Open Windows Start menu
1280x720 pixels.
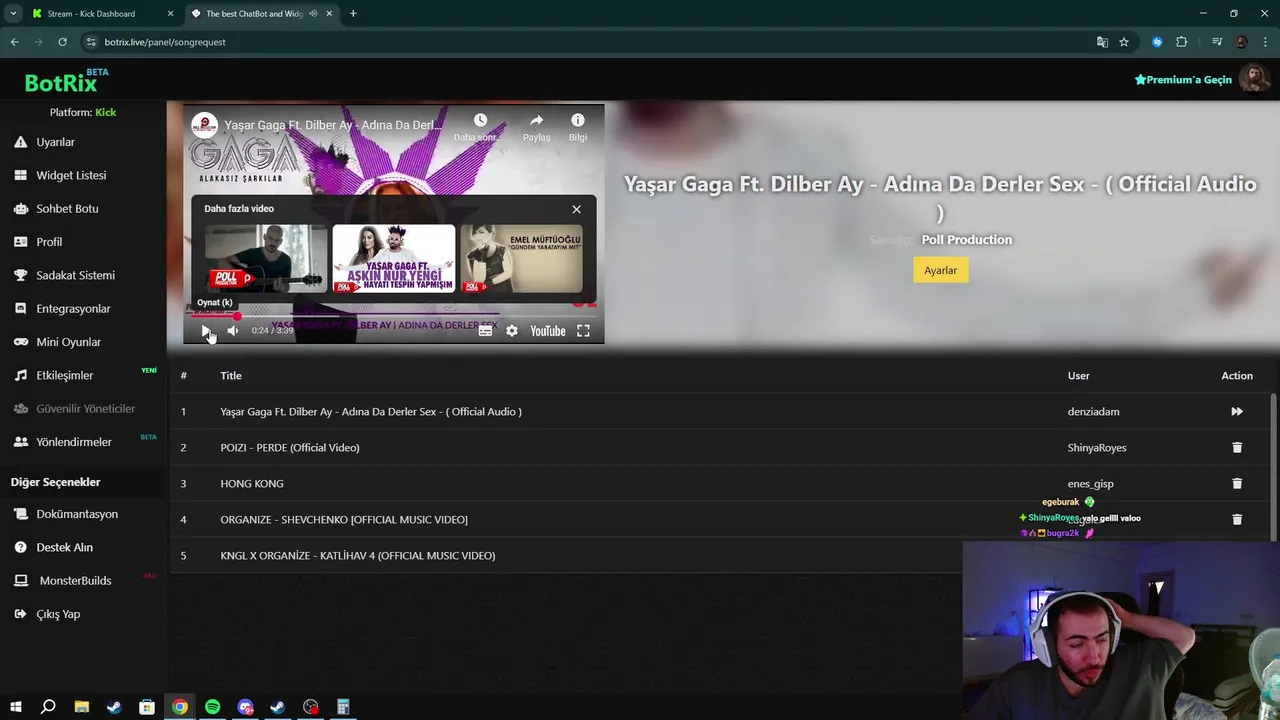[15, 707]
